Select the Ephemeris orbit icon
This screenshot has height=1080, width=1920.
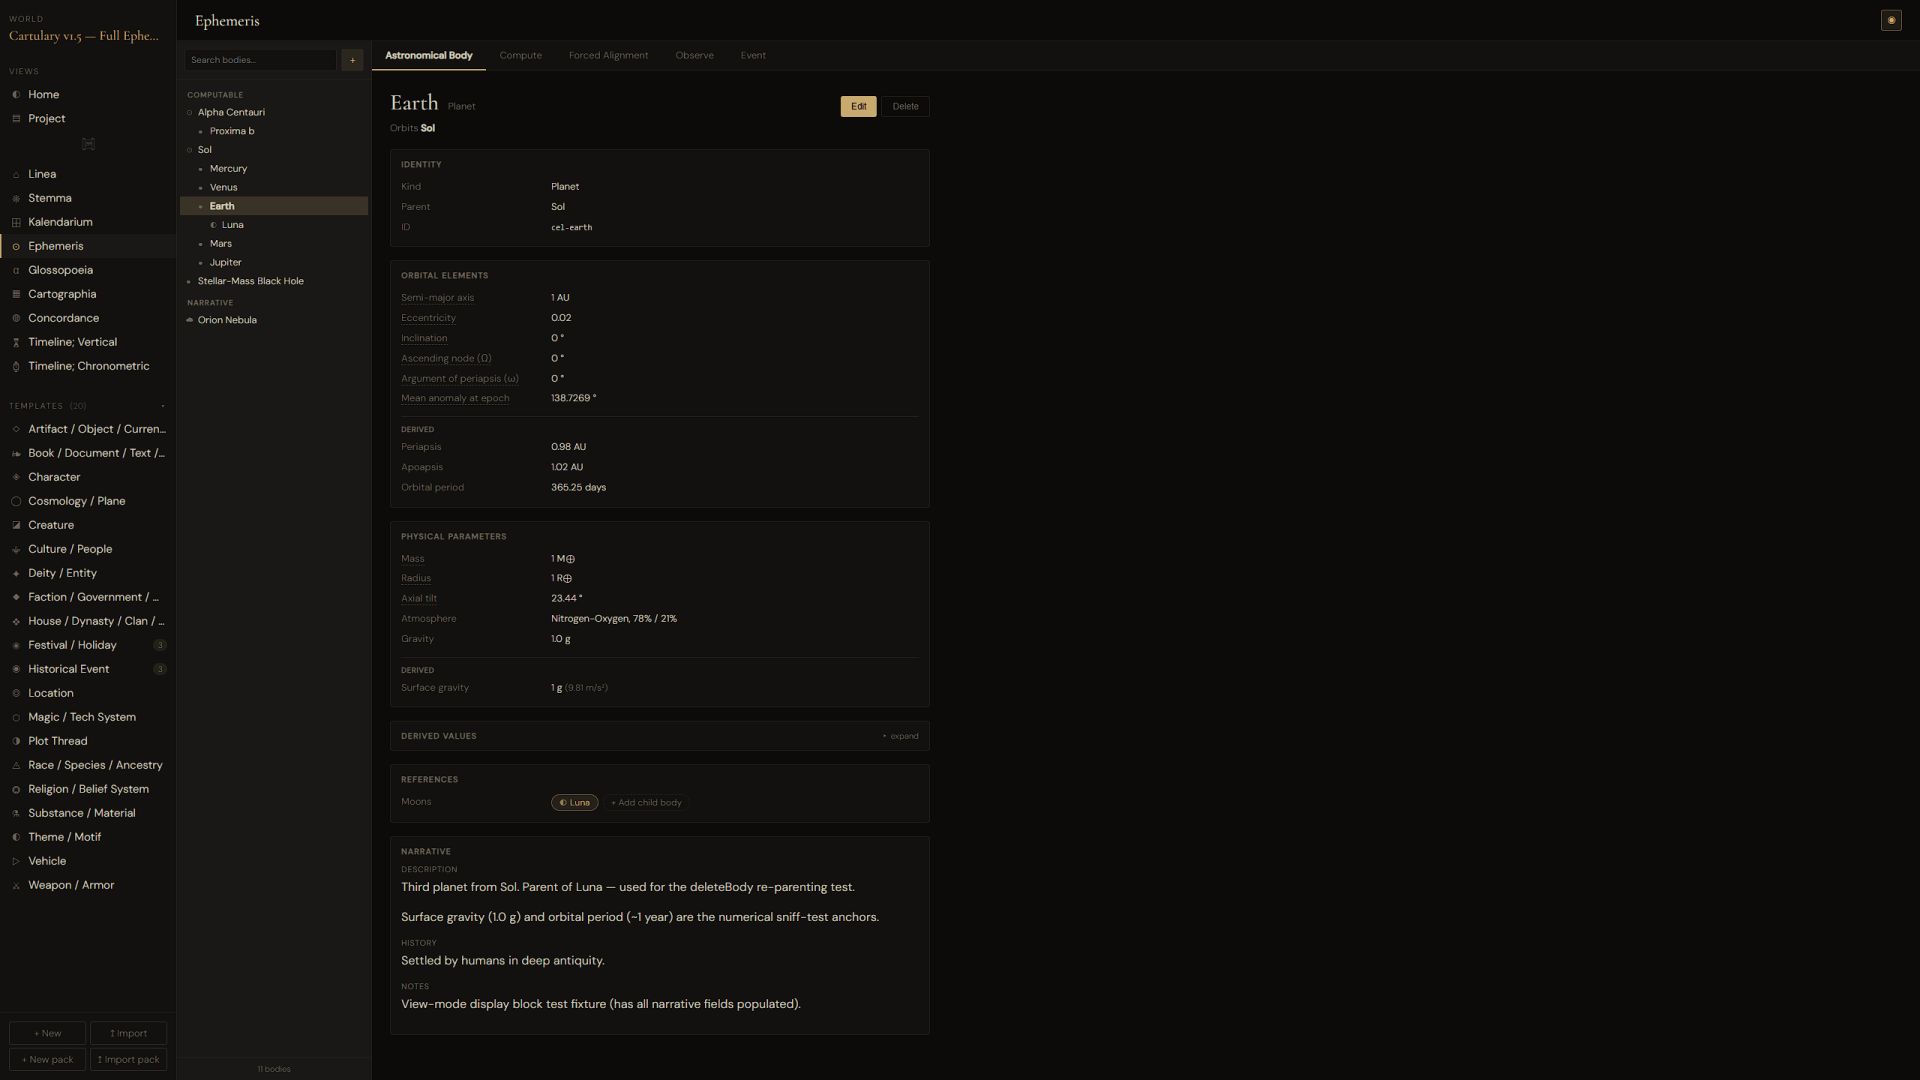[16, 247]
